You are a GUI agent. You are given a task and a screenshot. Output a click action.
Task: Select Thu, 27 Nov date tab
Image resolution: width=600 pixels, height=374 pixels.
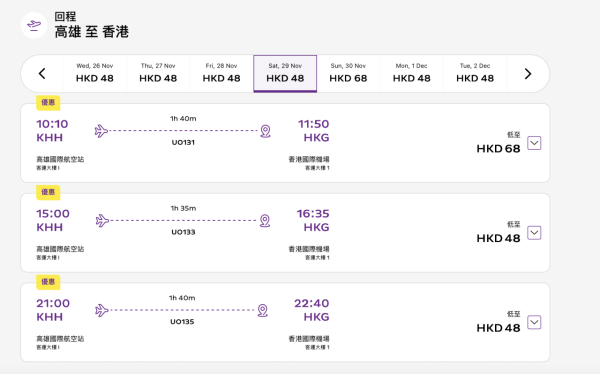tap(158, 73)
